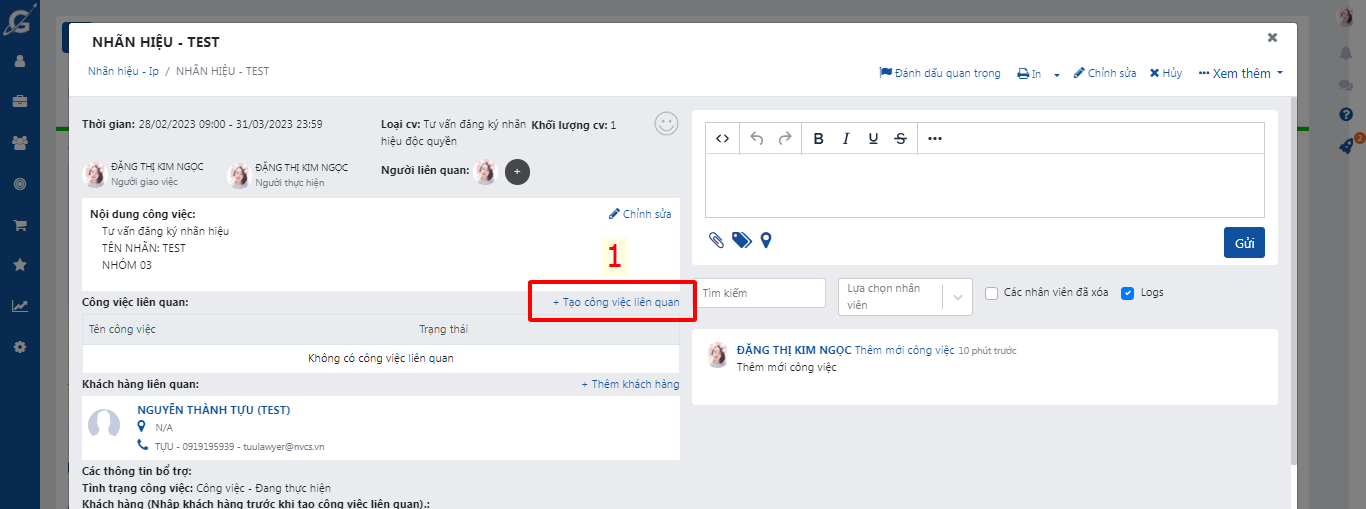Open the star icon in left sidebar
Image resolution: width=1366 pixels, height=509 pixels.
click(19, 265)
